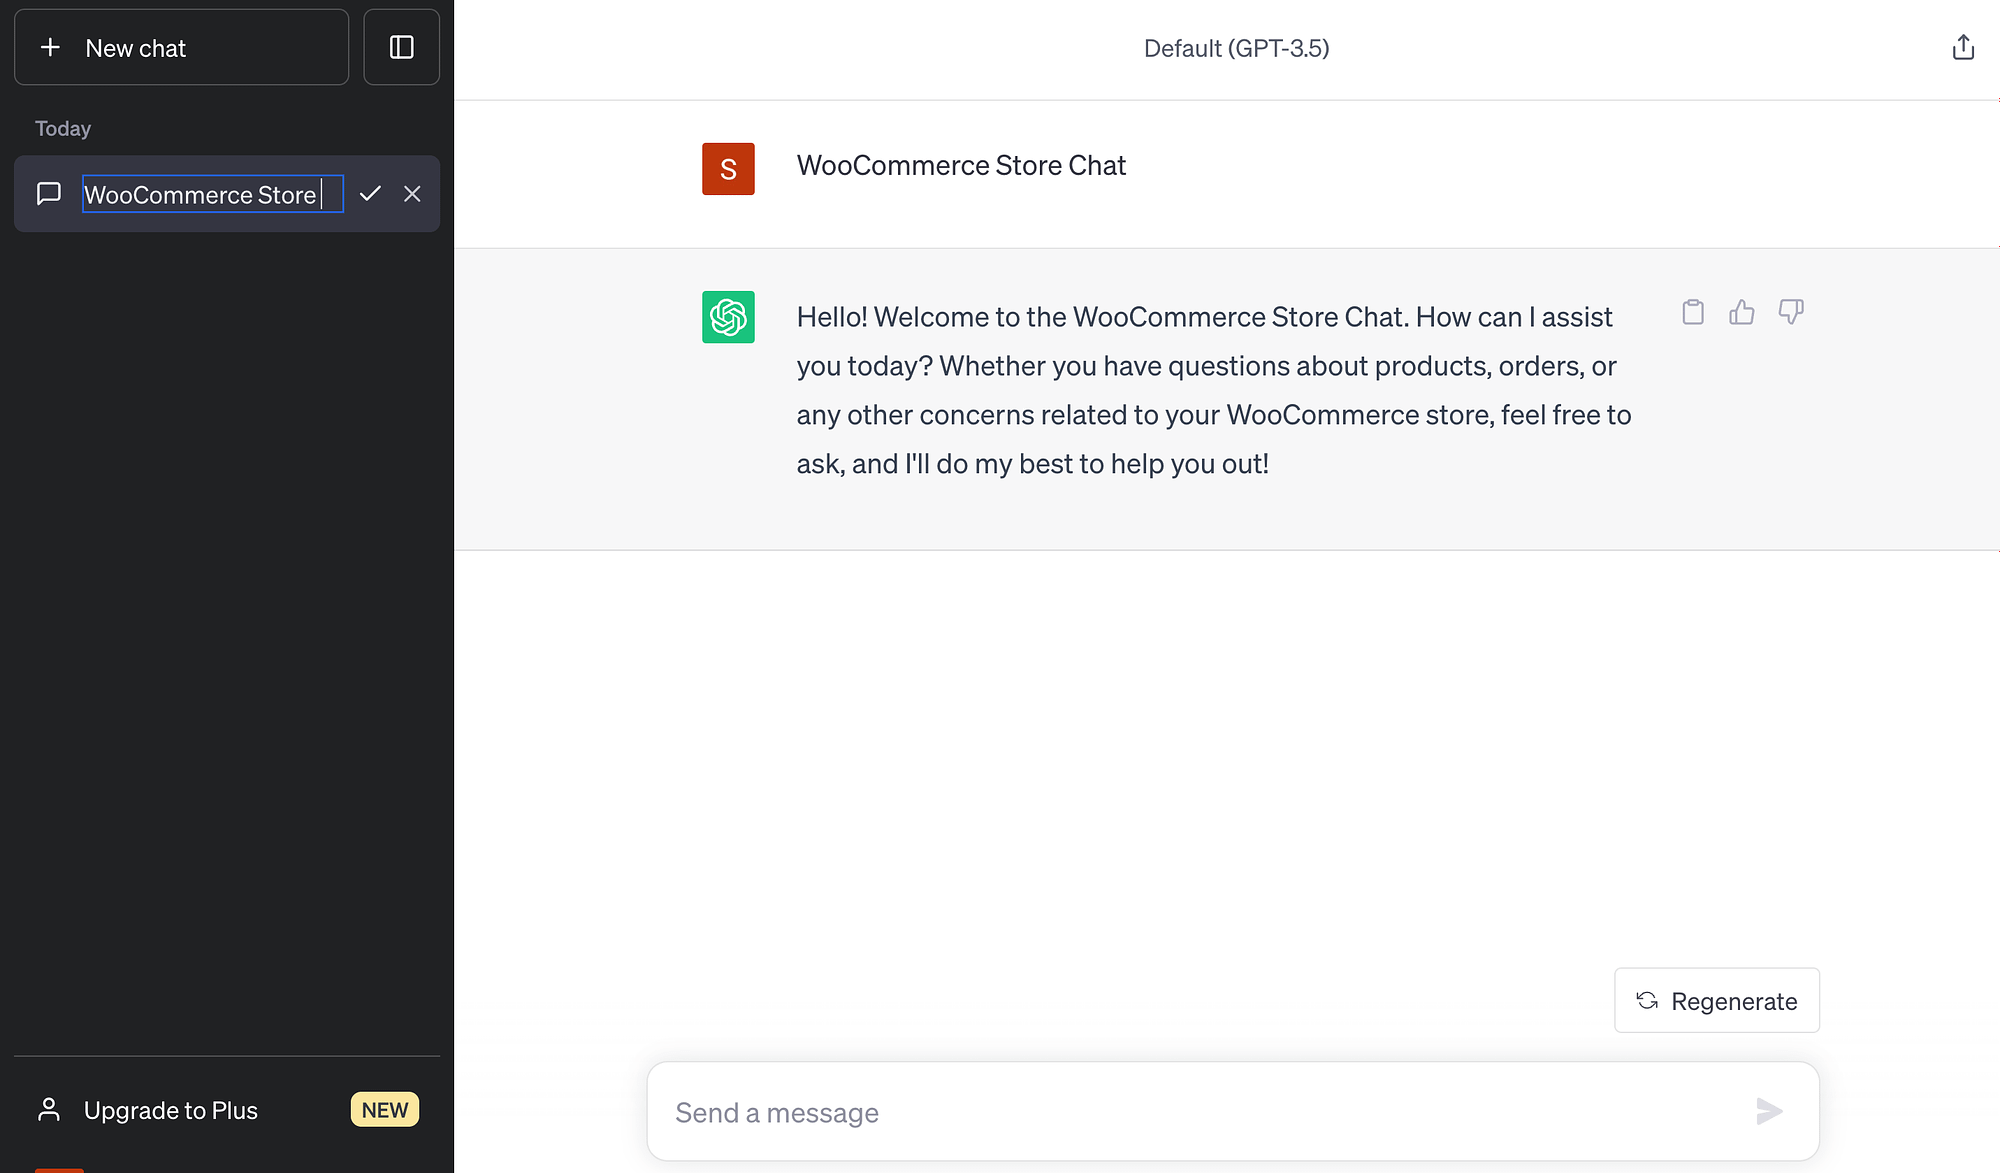Click the ChatGPT logo icon
Image resolution: width=2000 pixels, height=1173 pixels.
coord(727,317)
